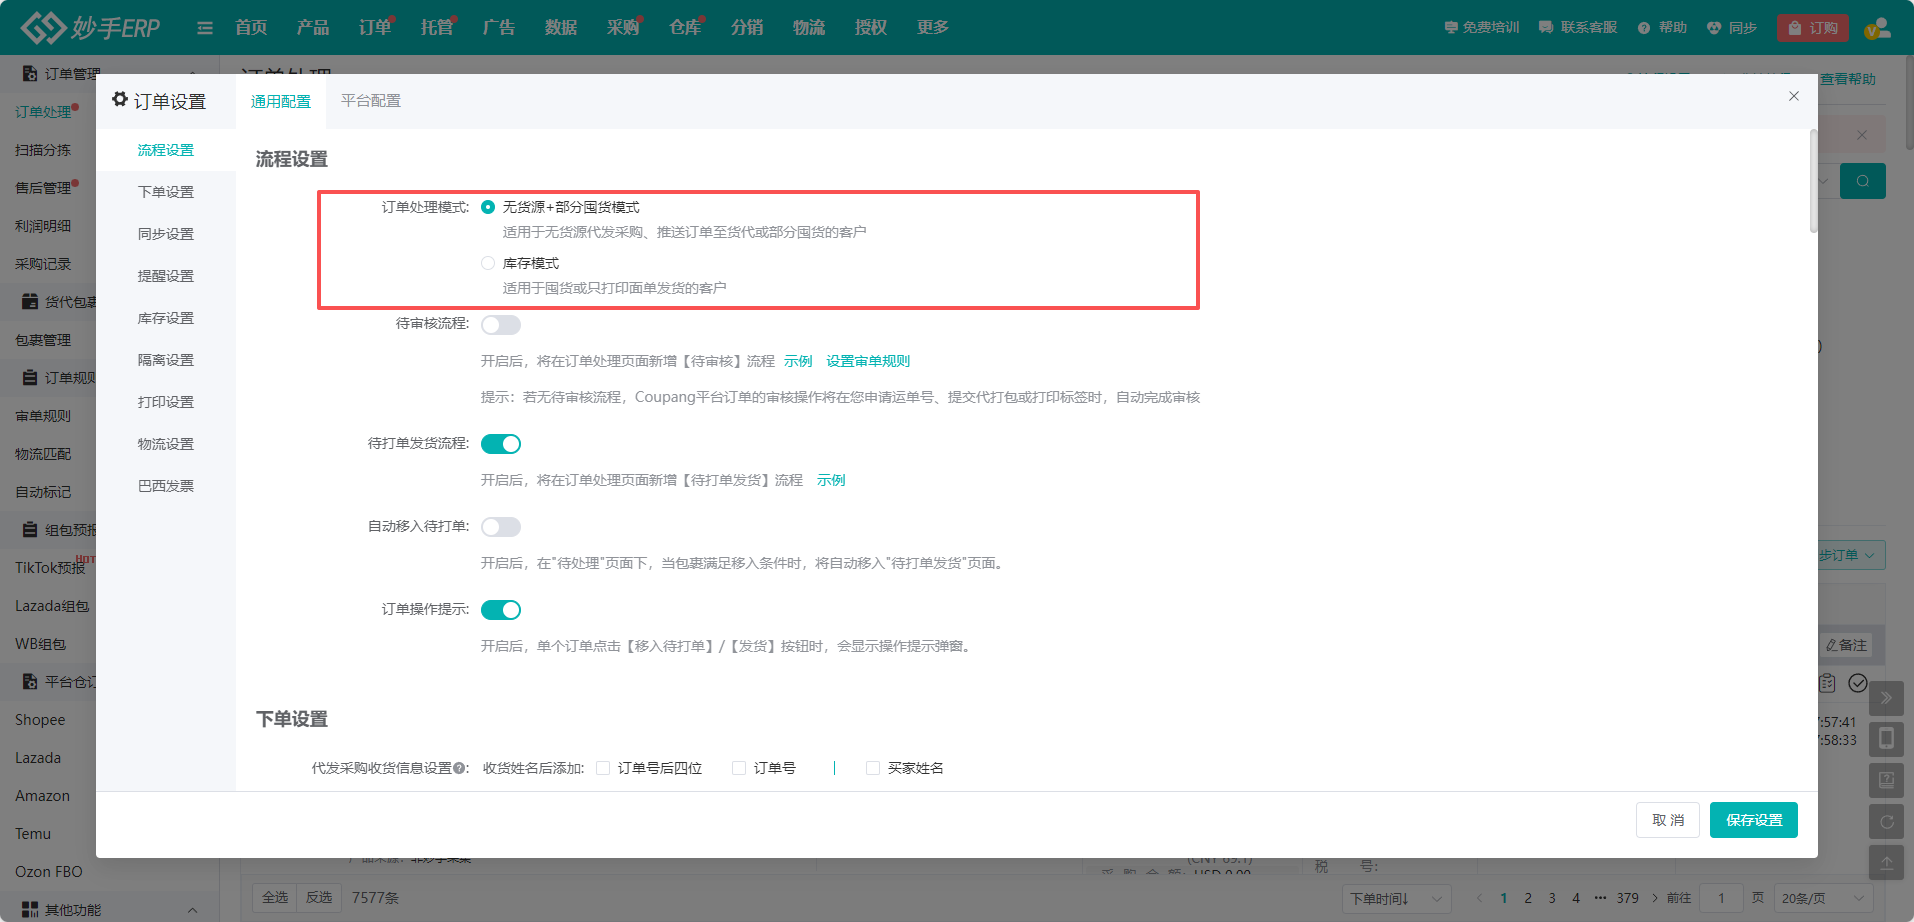Click the 订单规则 sidebar section icon

coord(30,378)
